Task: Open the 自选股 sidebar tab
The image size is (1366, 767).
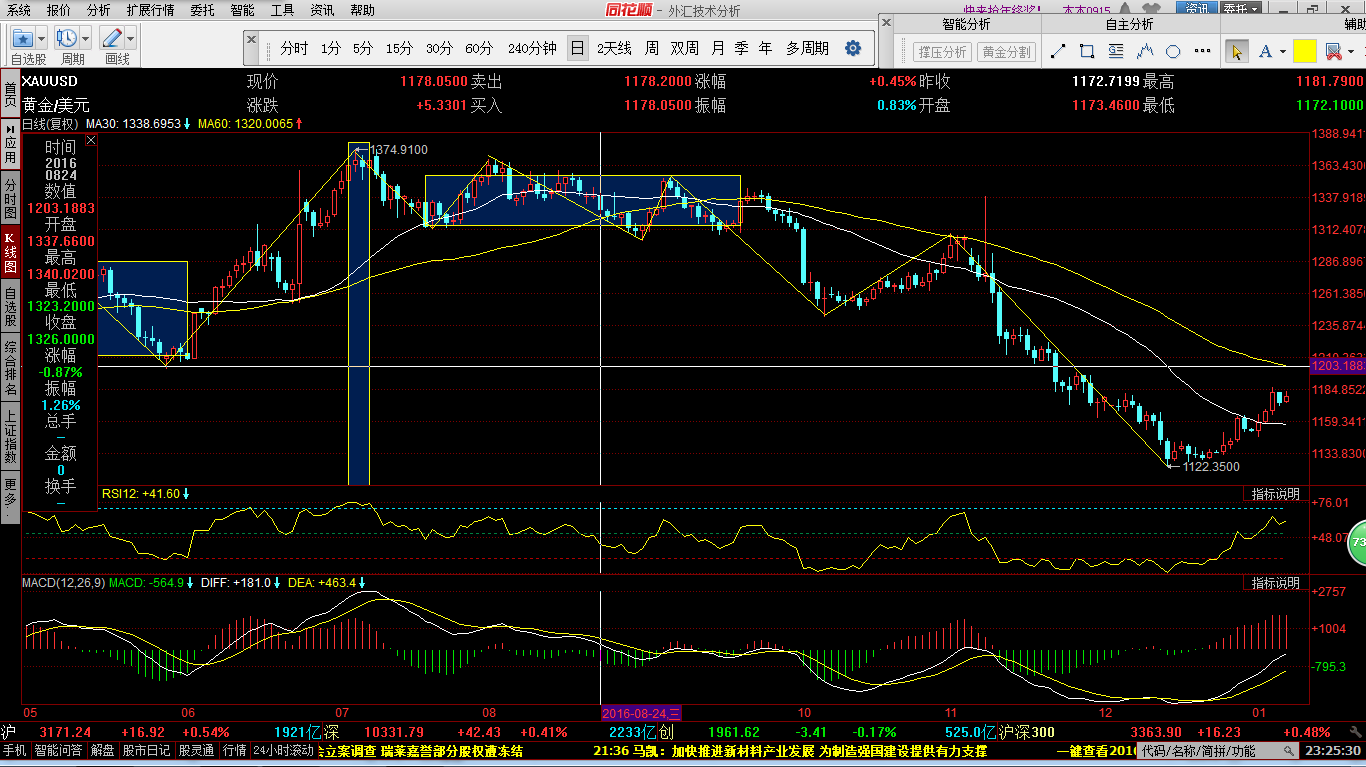Action: point(10,307)
